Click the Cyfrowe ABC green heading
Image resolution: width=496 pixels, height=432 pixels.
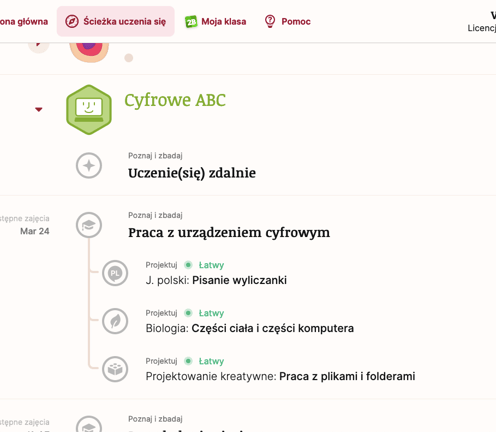(175, 101)
